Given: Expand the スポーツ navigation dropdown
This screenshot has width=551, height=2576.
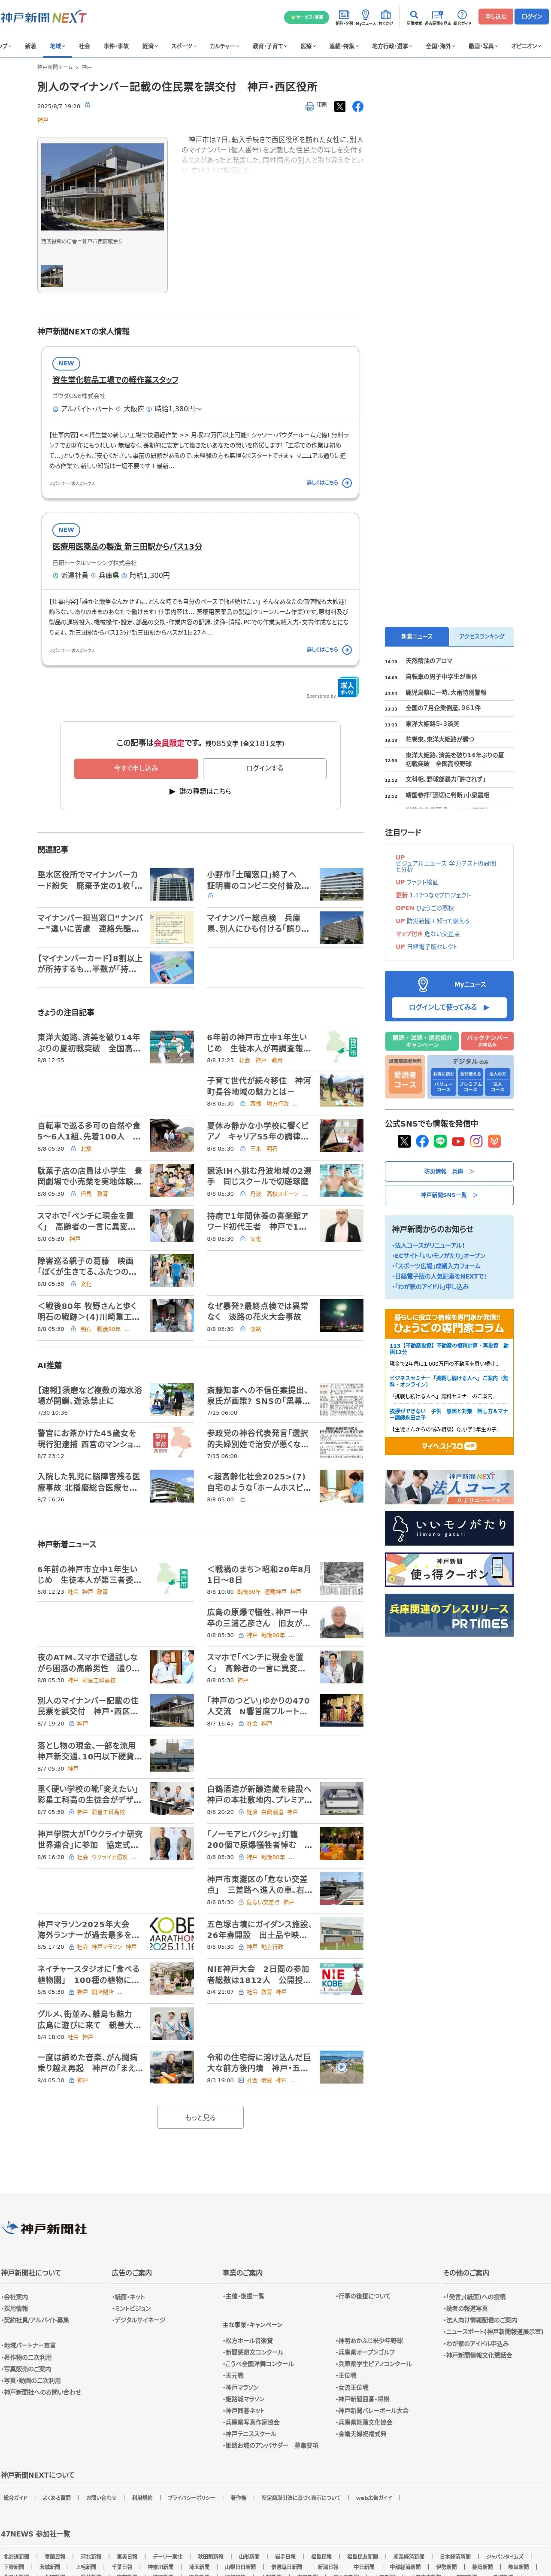Looking at the screenshot, I should click(185, 46).
